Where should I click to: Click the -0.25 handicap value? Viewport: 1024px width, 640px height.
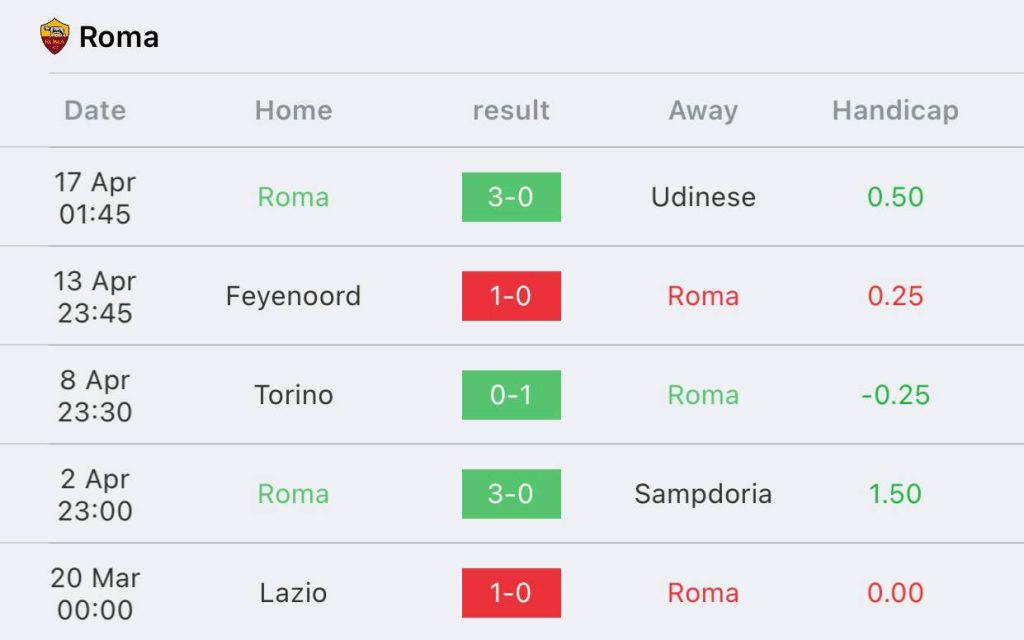[x=895, y=395]
